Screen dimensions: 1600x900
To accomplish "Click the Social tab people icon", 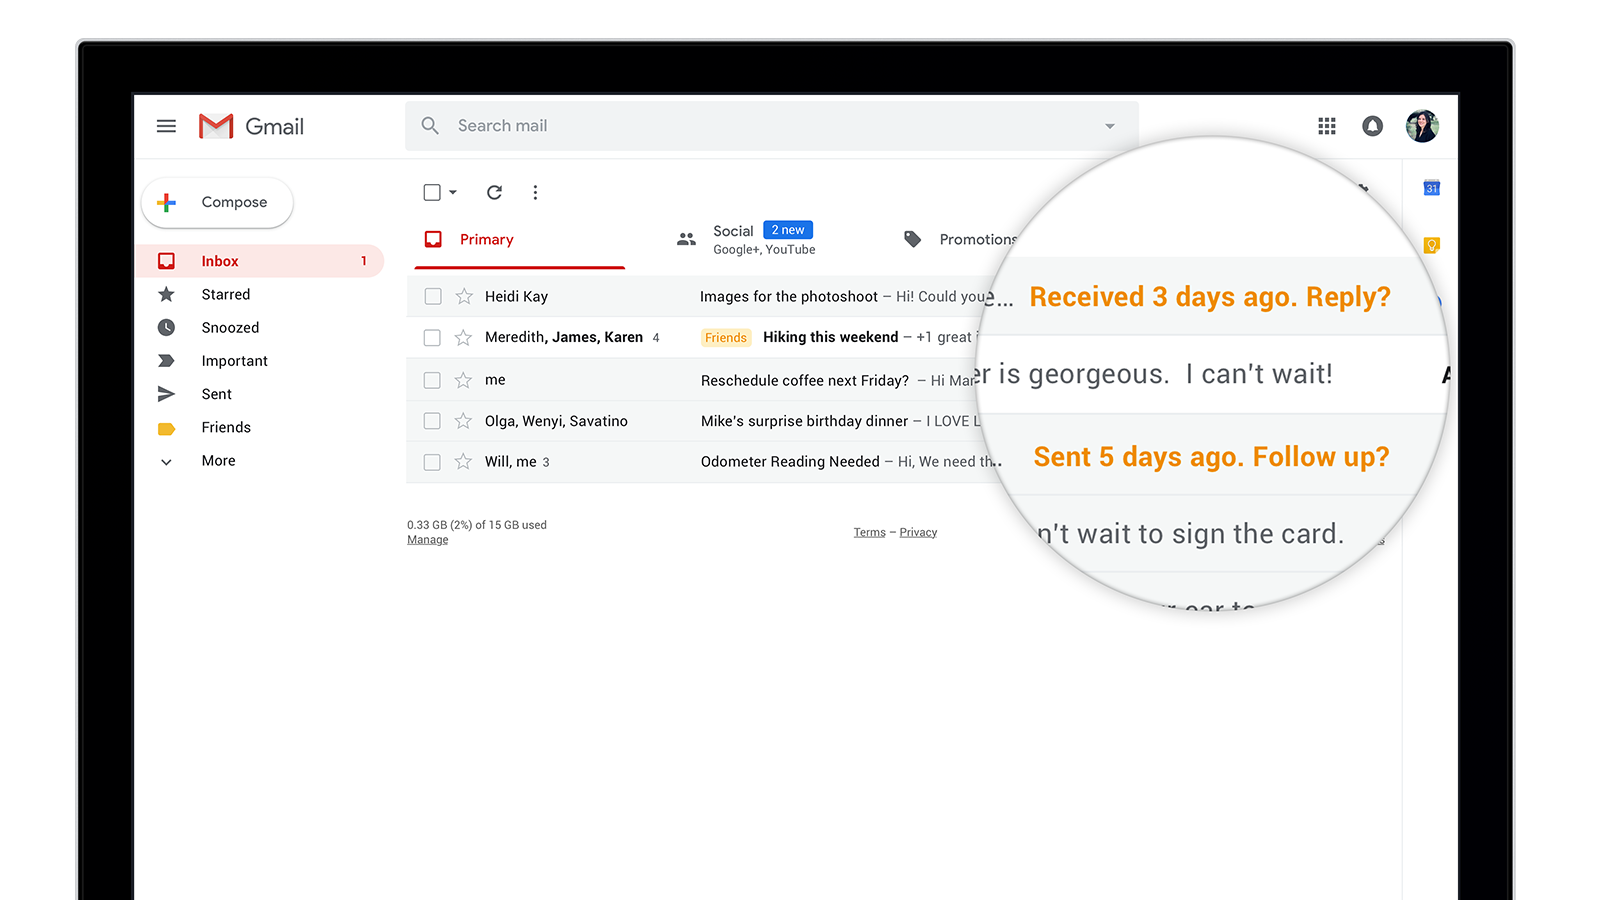I will tap(686, 239).
